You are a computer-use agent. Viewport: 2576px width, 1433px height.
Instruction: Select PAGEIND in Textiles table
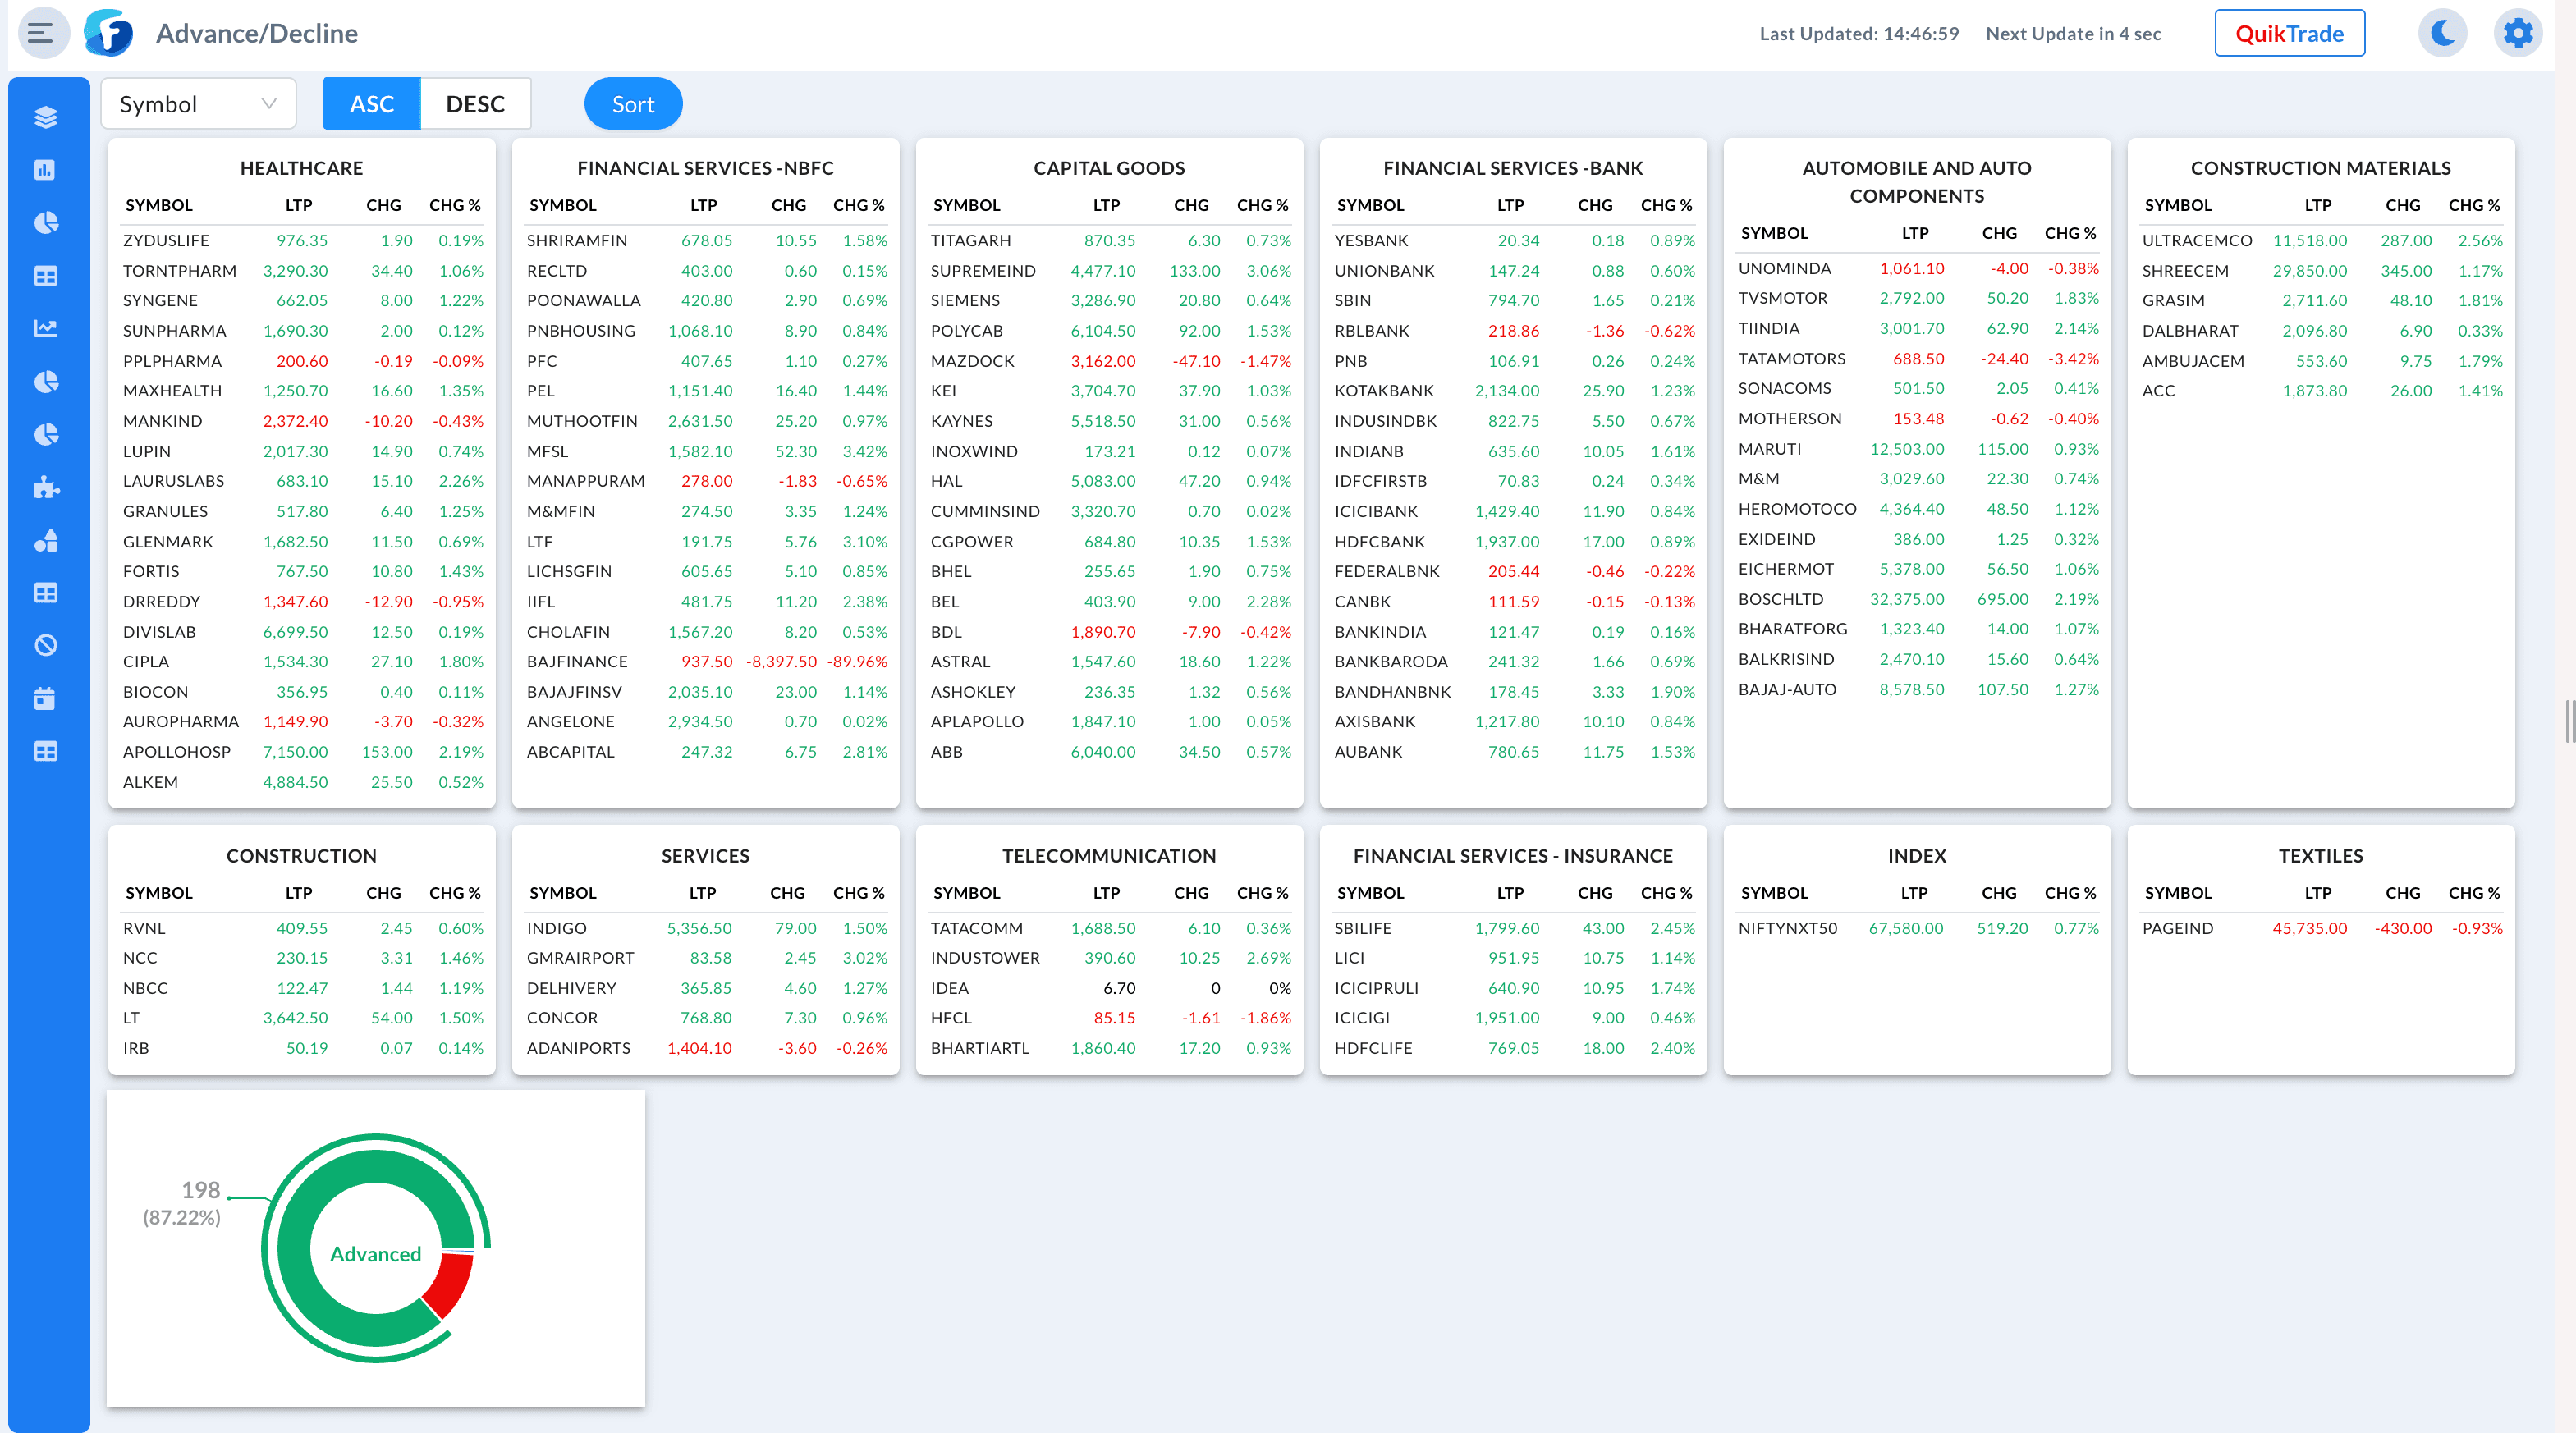tap(2177, 928)
